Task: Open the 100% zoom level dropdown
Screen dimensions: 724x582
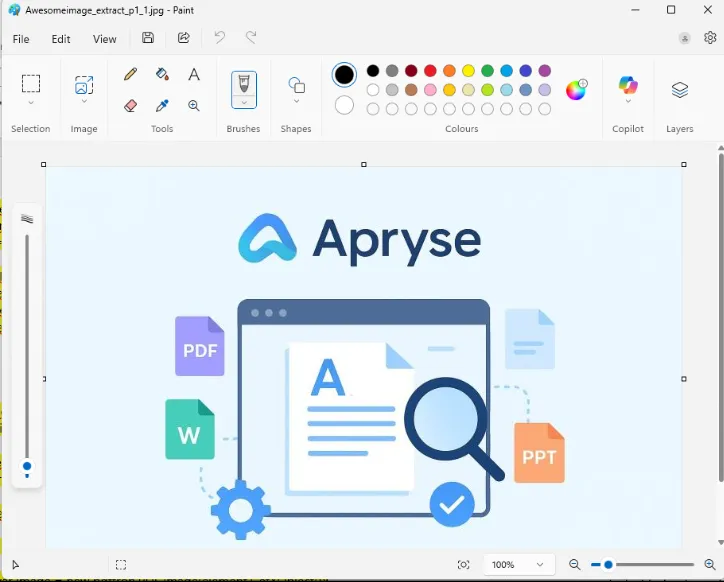Action: point(517,564)
